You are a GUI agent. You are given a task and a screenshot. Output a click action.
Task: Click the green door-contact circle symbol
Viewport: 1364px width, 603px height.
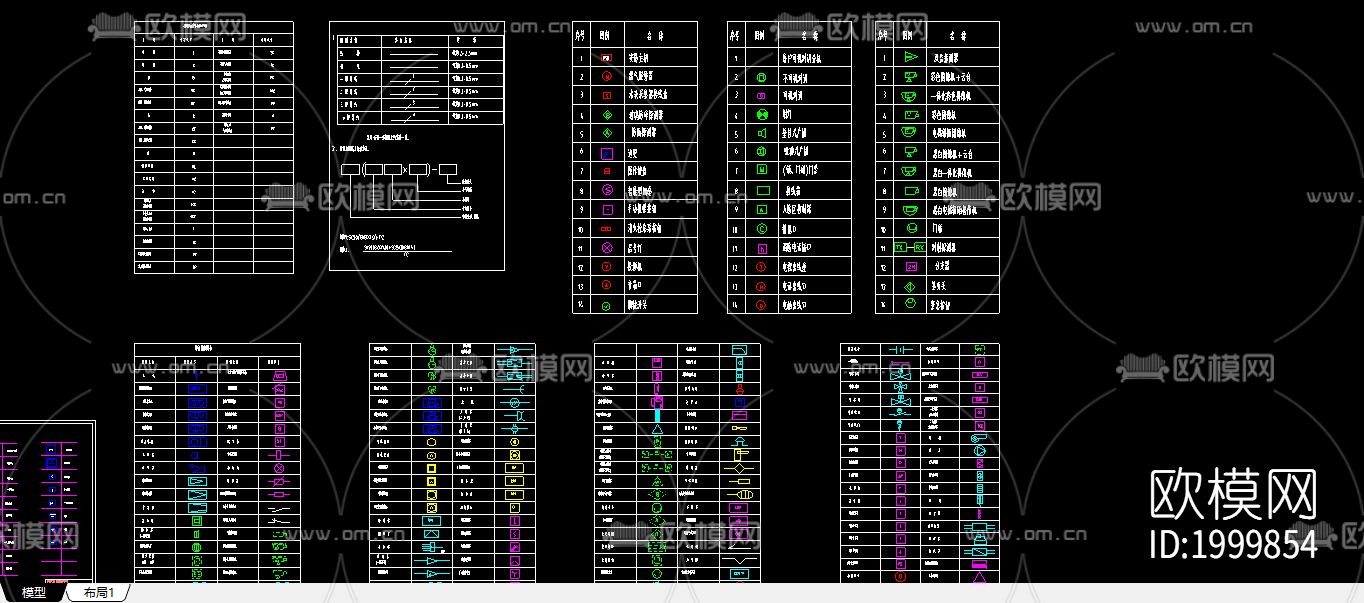pos(910,228)
